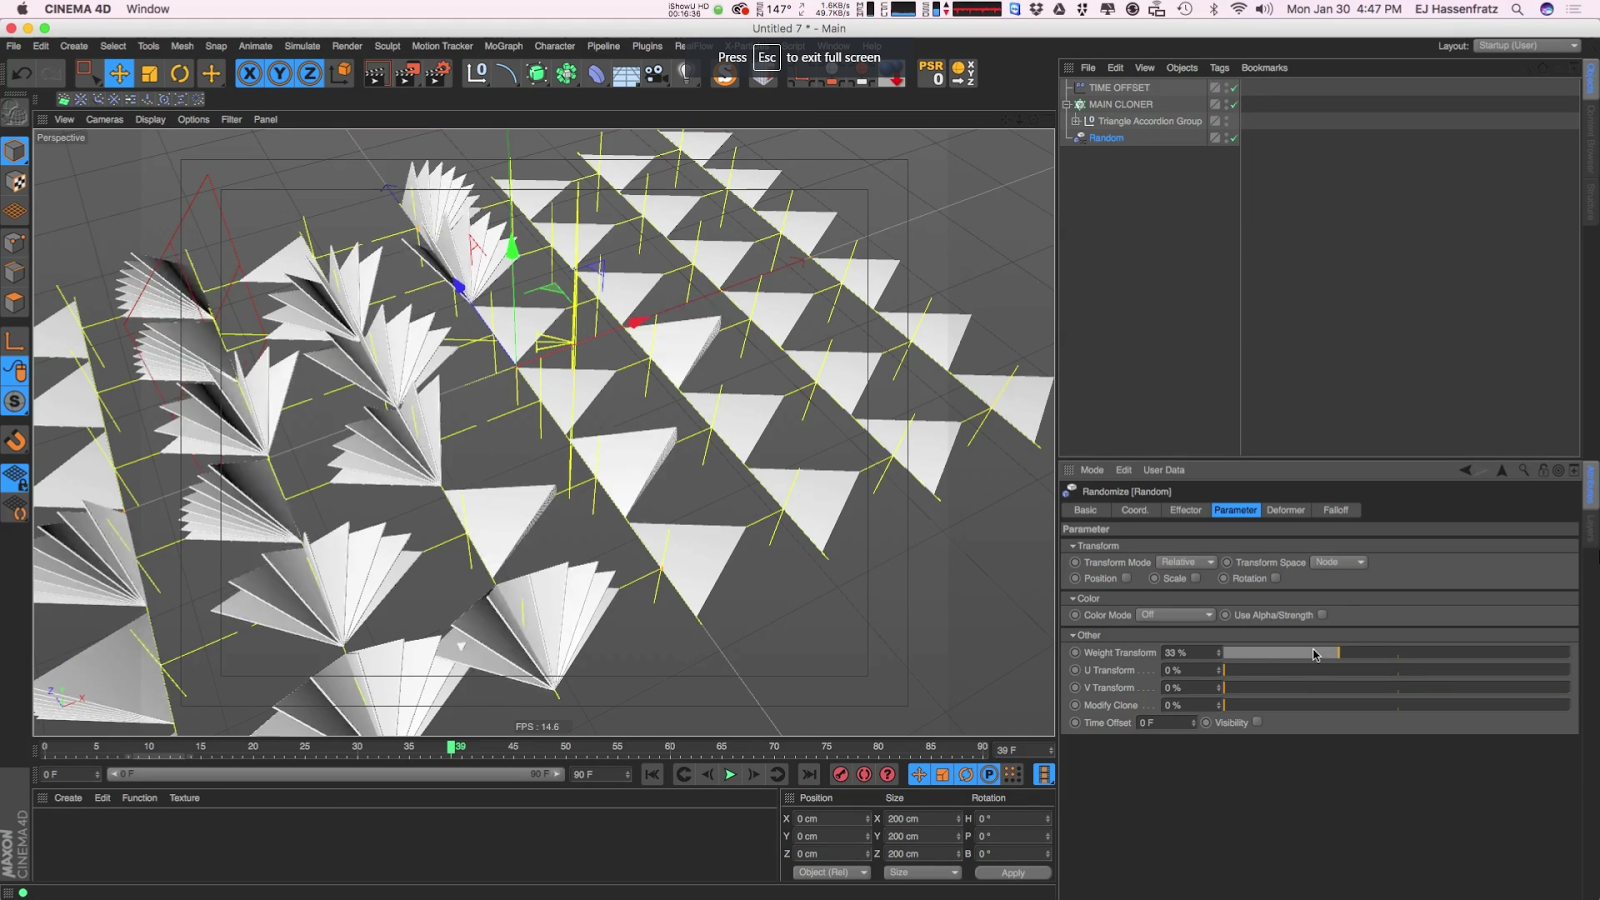Open the Color Mode Off dropdown
Viewport: 1600px width, 900px height.
1175,615
